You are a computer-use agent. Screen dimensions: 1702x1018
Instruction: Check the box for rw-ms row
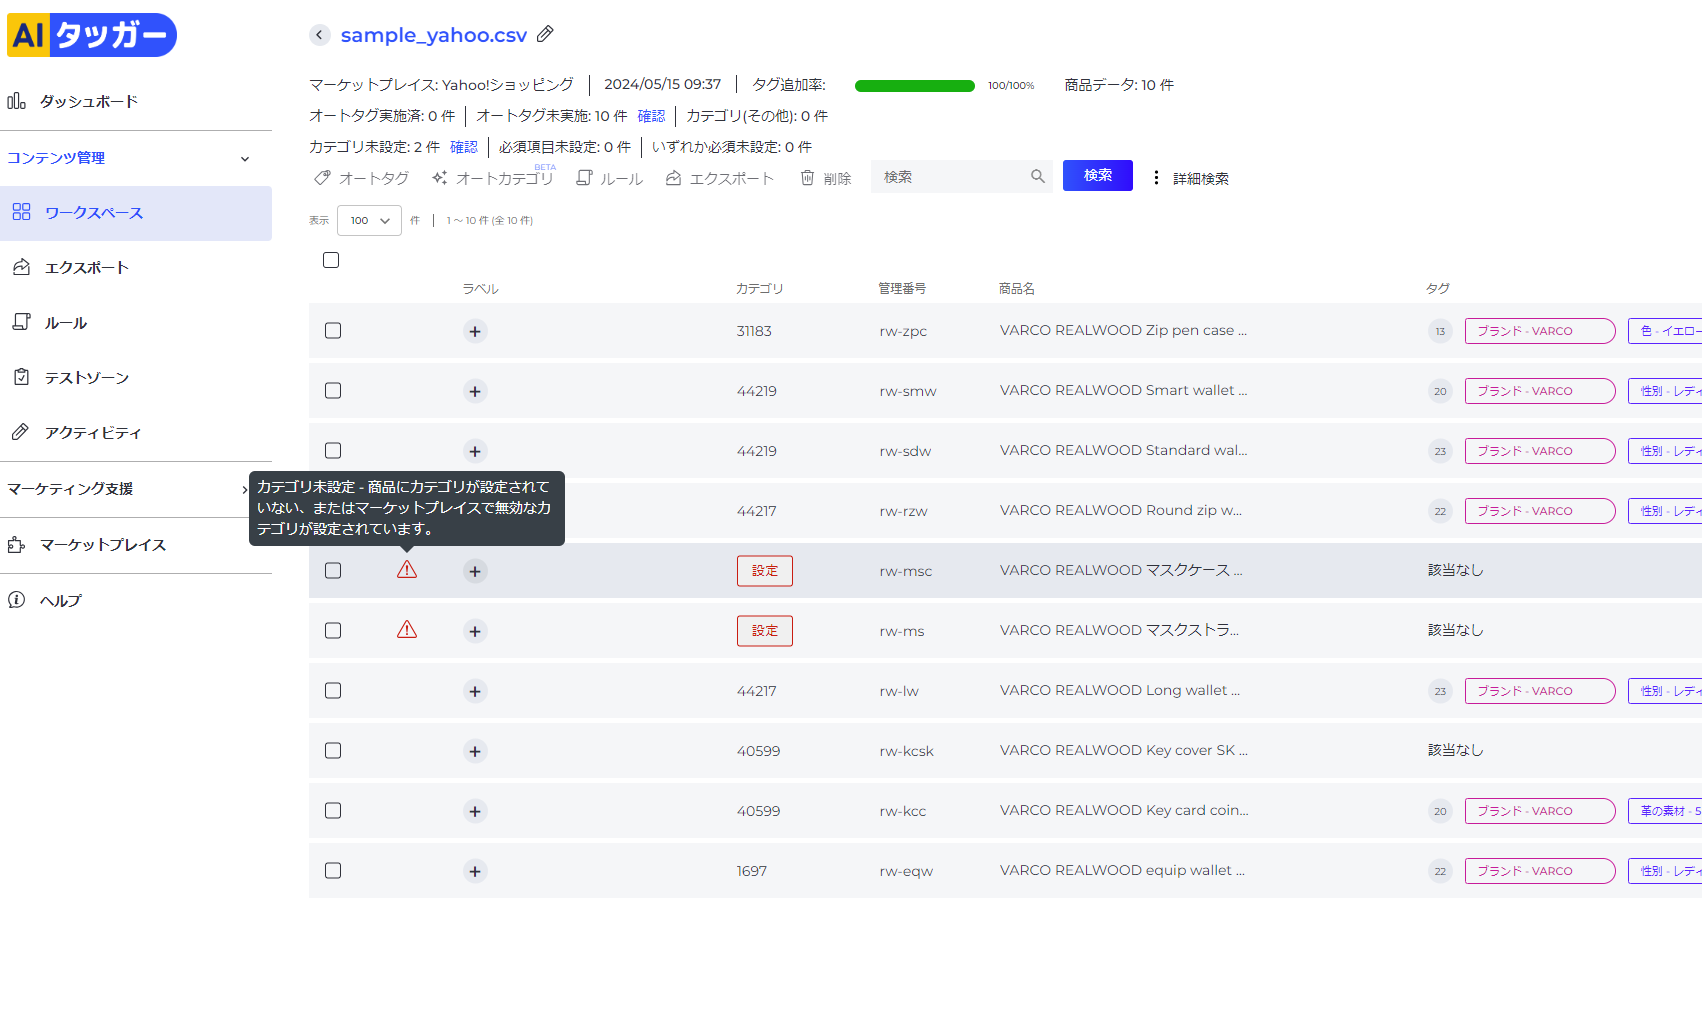333,630
